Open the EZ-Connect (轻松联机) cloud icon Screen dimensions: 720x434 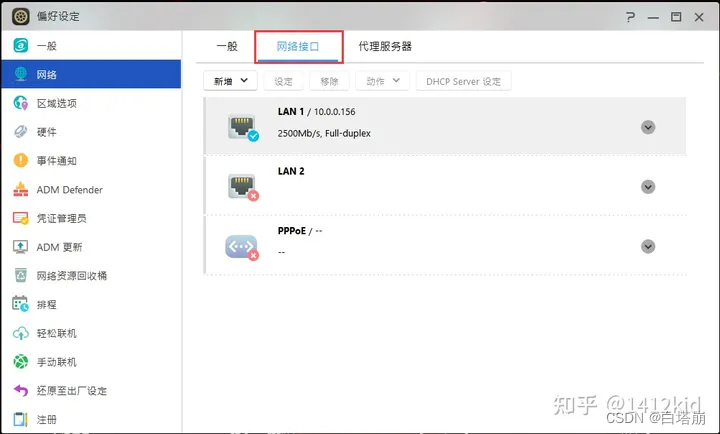pos(21,333)
